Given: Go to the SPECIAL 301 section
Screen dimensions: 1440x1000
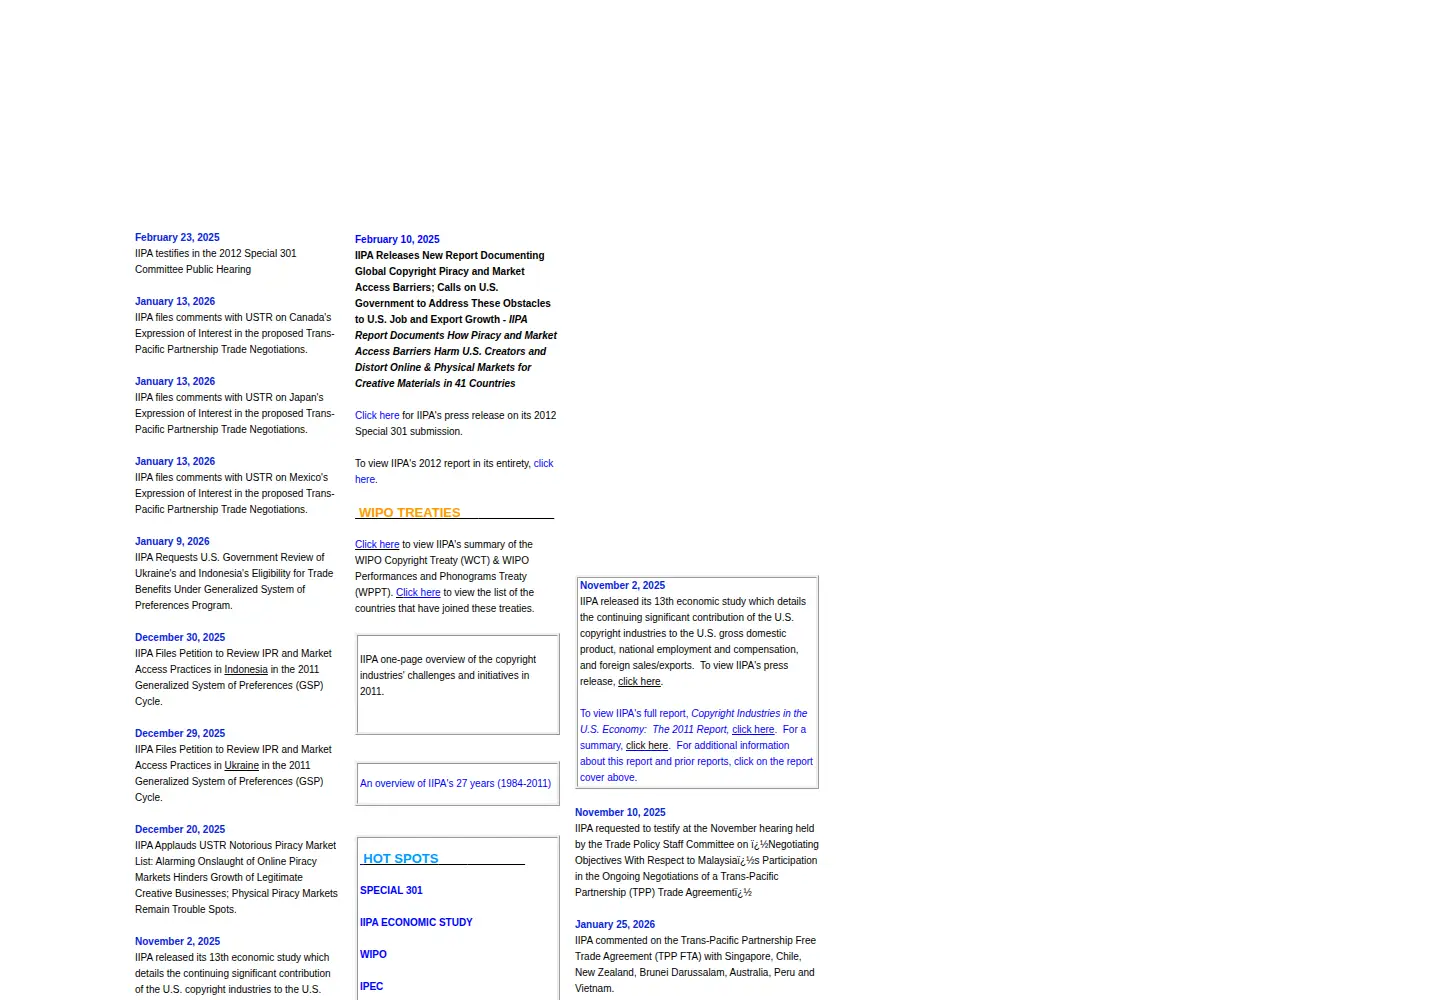Looking at the screenshot, I should click(391, 890).
